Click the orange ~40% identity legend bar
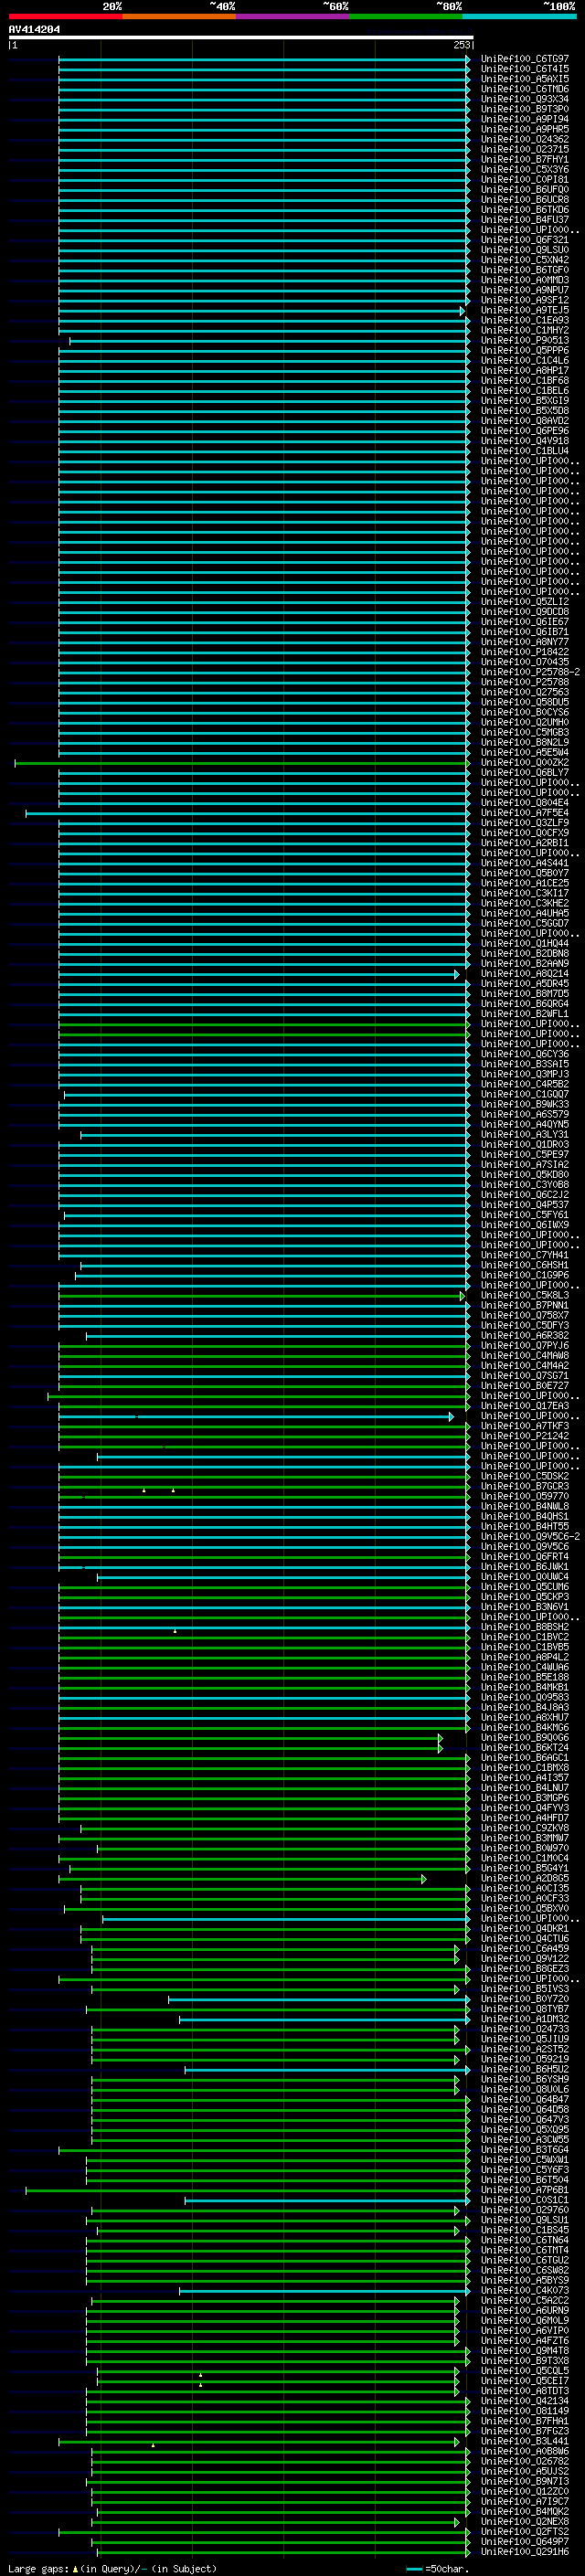 pyautogui.click(x=179, y=16)
